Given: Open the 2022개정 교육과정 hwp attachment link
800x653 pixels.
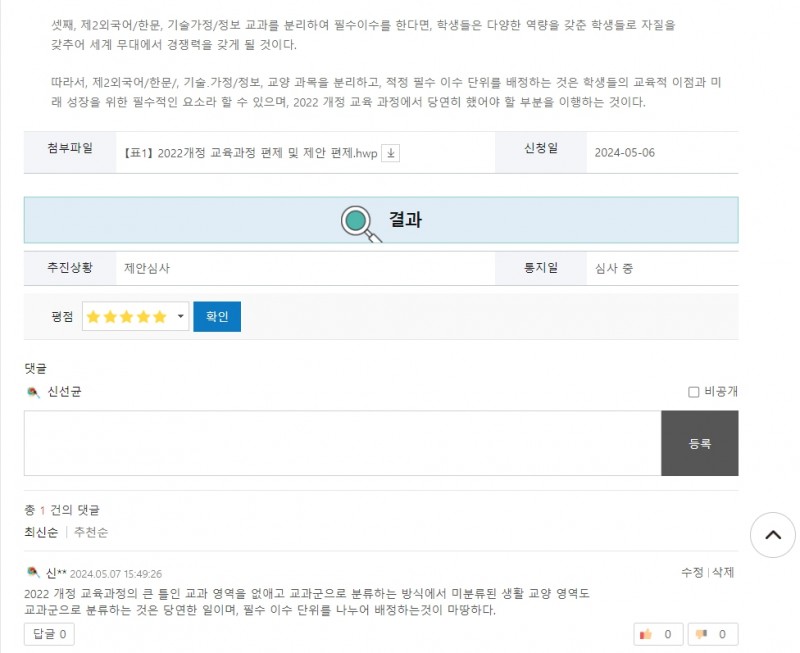Looking at the screenshot, I should pyautogui.click(x=251, y=153).
